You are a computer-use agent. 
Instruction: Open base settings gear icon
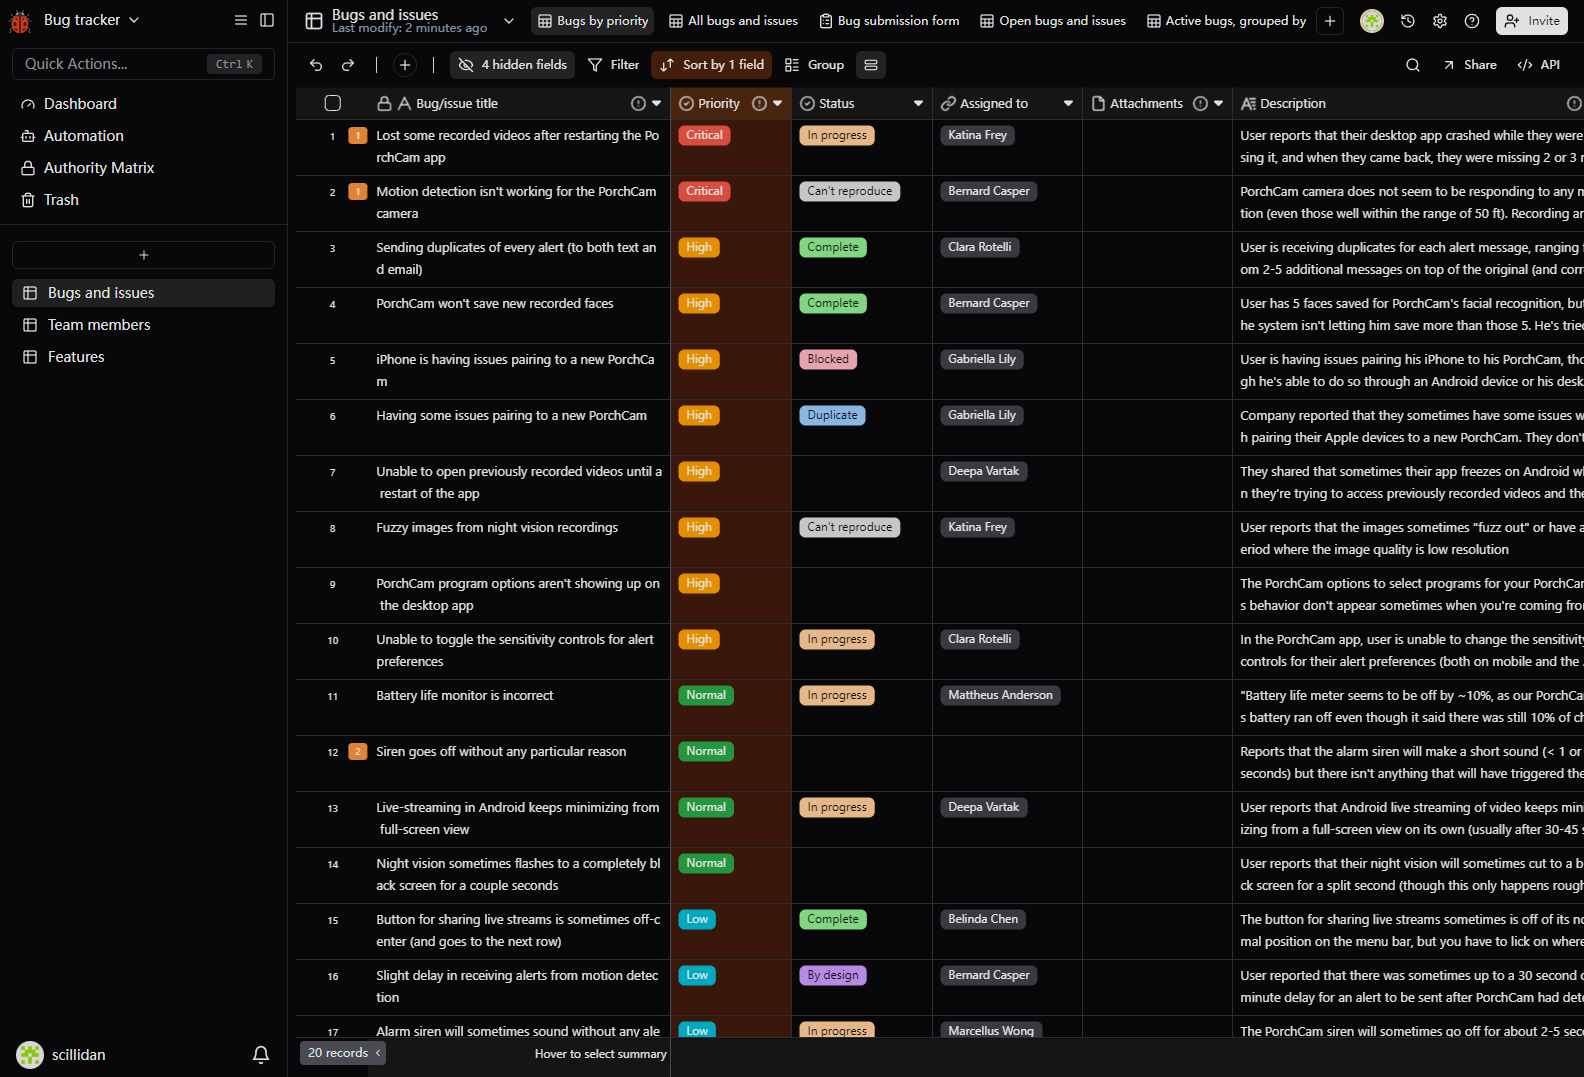1440,21
